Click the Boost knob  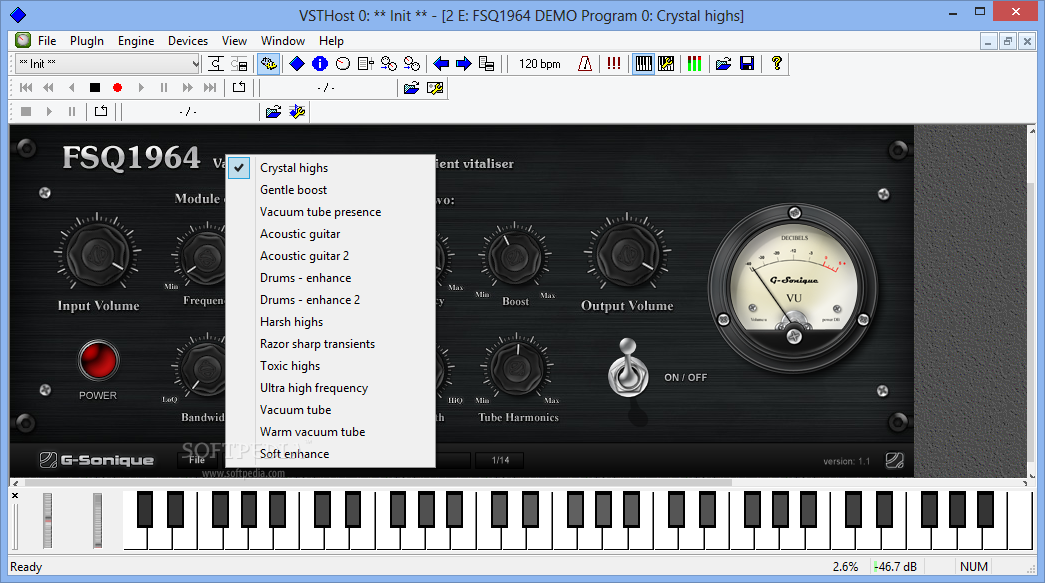click(515, 257)
